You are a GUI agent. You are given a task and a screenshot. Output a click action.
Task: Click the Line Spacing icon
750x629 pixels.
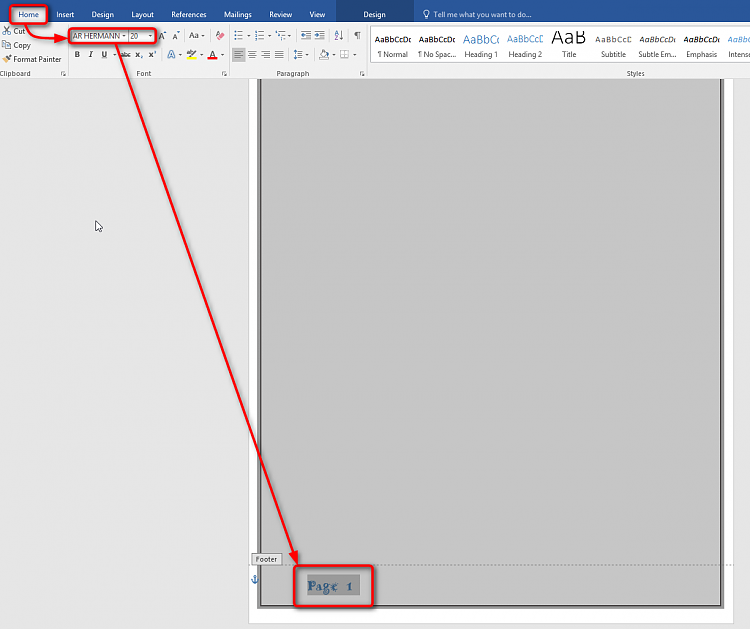(298, 55)
